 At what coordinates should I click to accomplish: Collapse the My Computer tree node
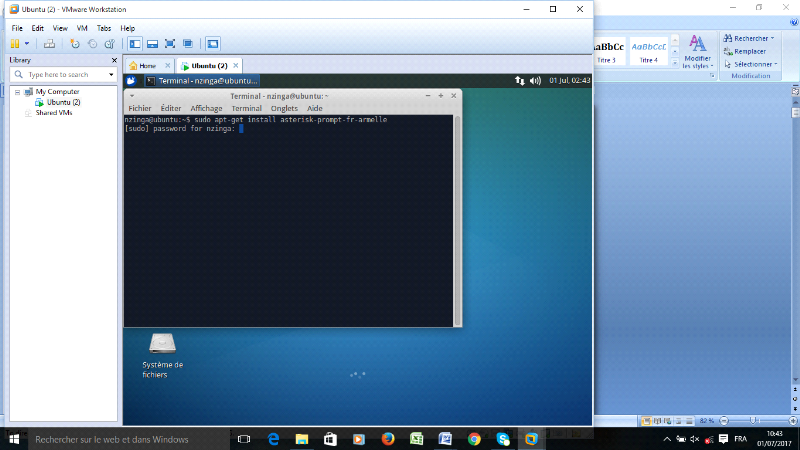(x=16, y=92)
